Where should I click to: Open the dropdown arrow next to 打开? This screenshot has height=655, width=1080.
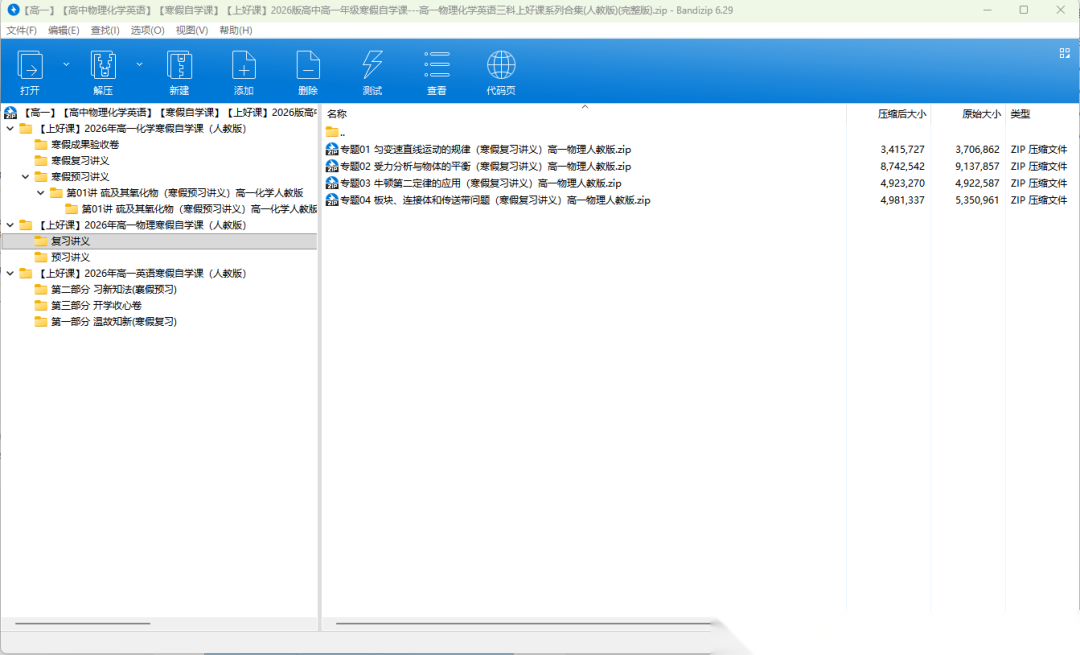(x=67, y=64)
